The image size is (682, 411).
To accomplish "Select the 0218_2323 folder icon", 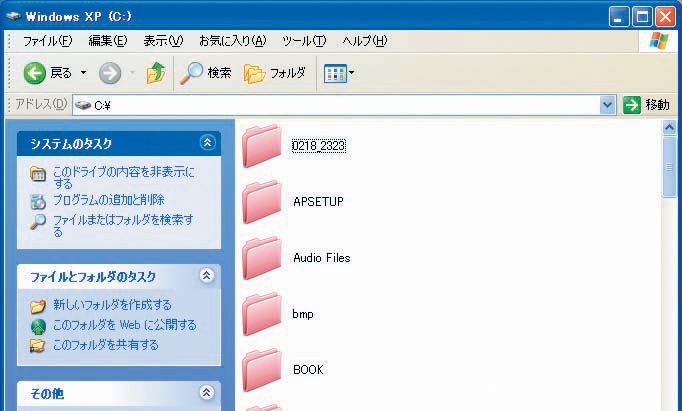I will coord(262,146).
